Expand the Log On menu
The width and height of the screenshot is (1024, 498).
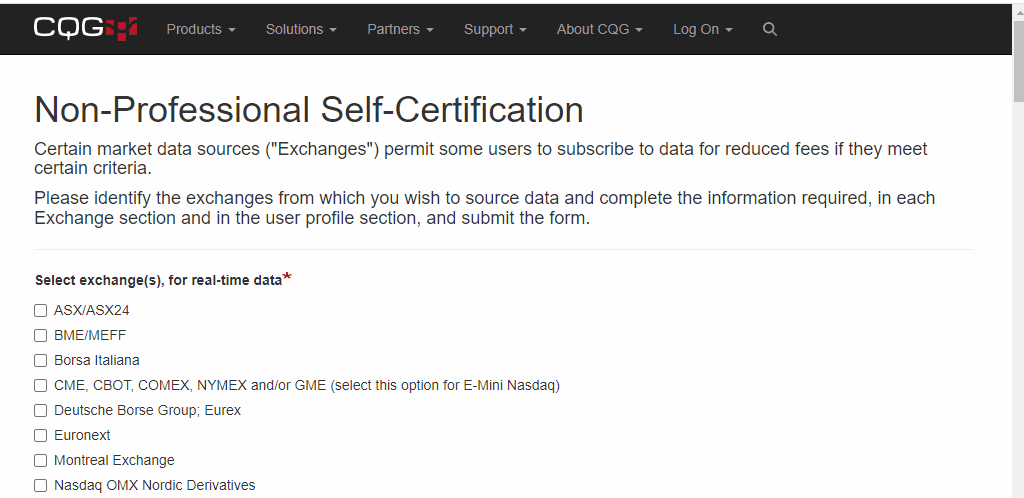[x=703, y=29]
